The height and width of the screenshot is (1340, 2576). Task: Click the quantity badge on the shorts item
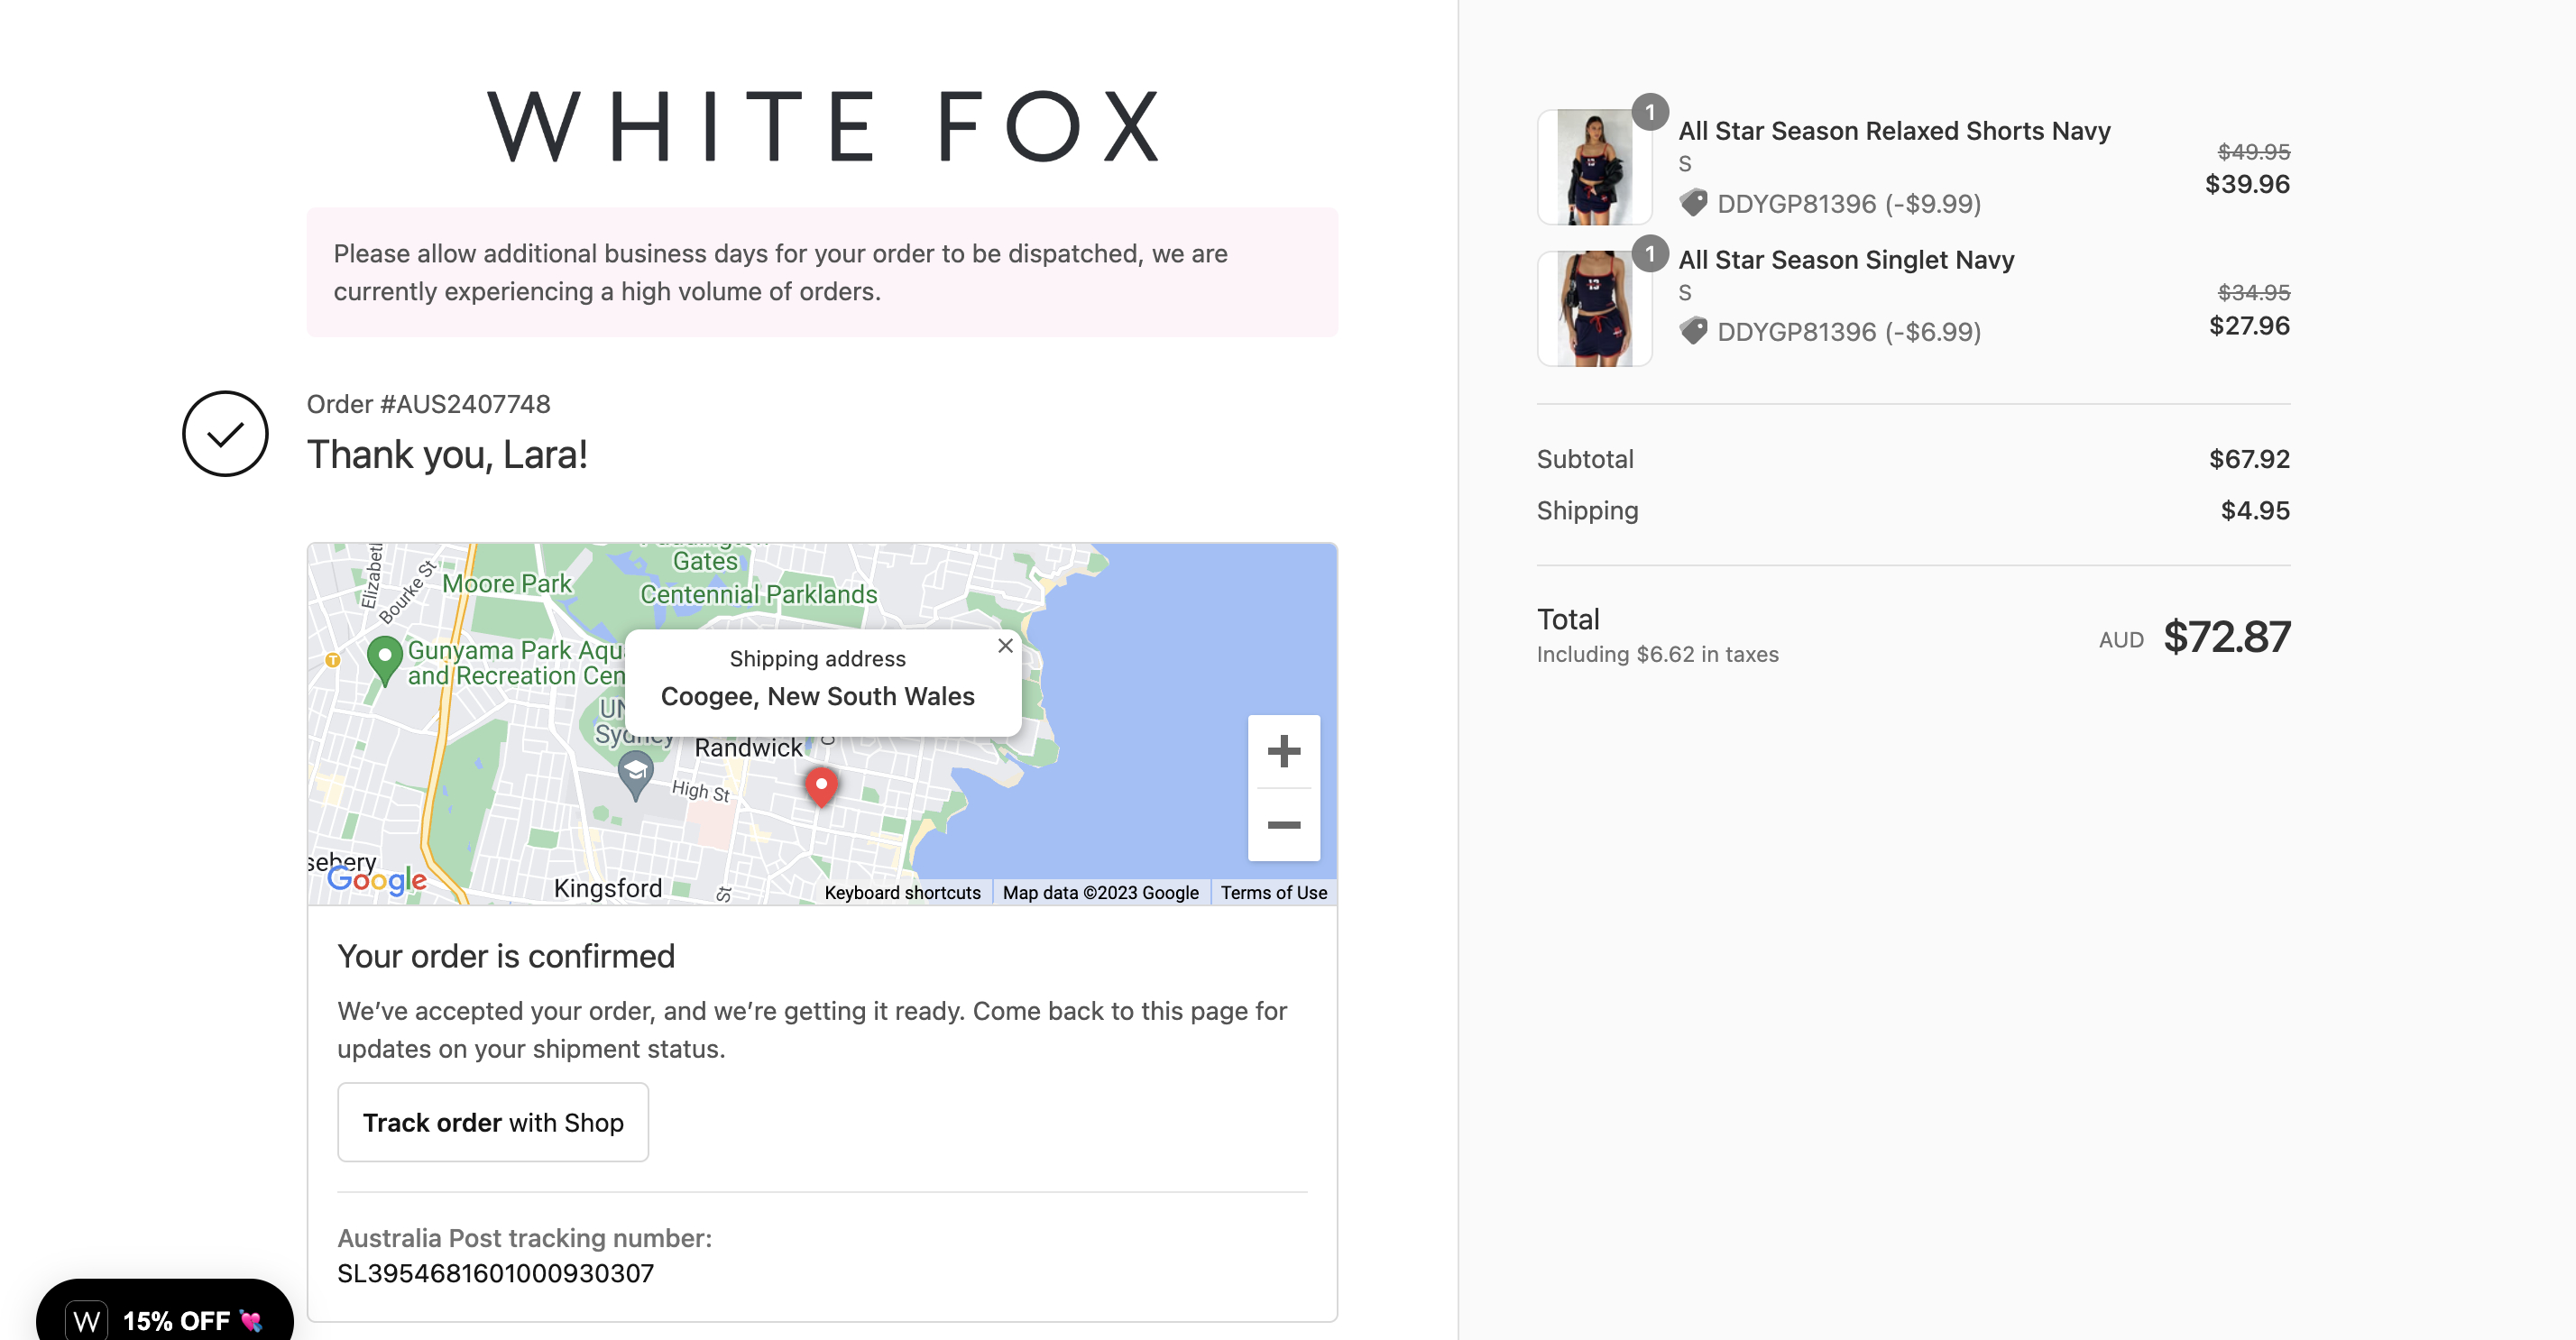pyautogui.click(x=1650, y=113)
